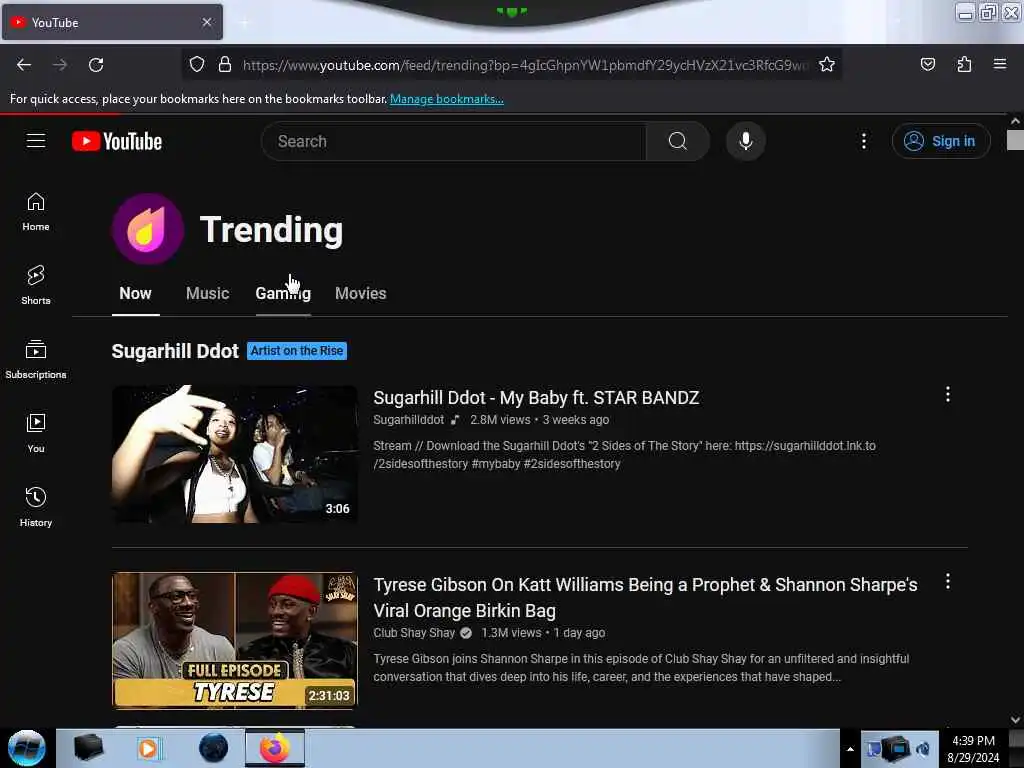The width and height of the screenshot is (1024, 768).
Task: Select the Now tab
Action: [x=135, y=293]
